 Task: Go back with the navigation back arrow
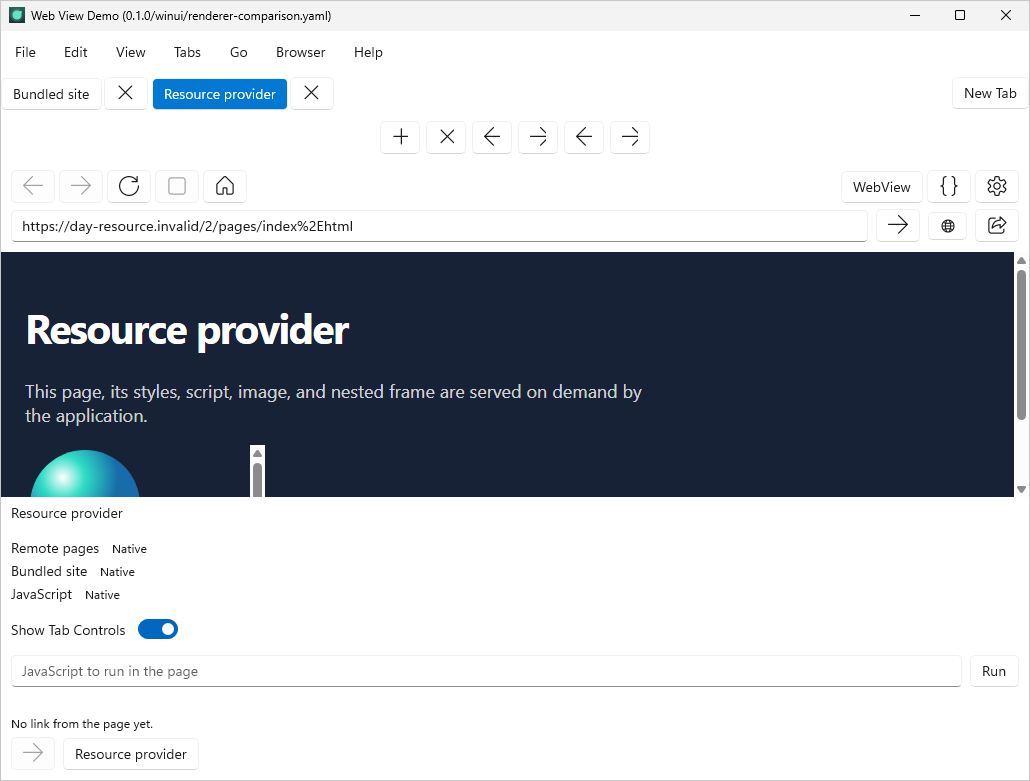click(33, 187)
